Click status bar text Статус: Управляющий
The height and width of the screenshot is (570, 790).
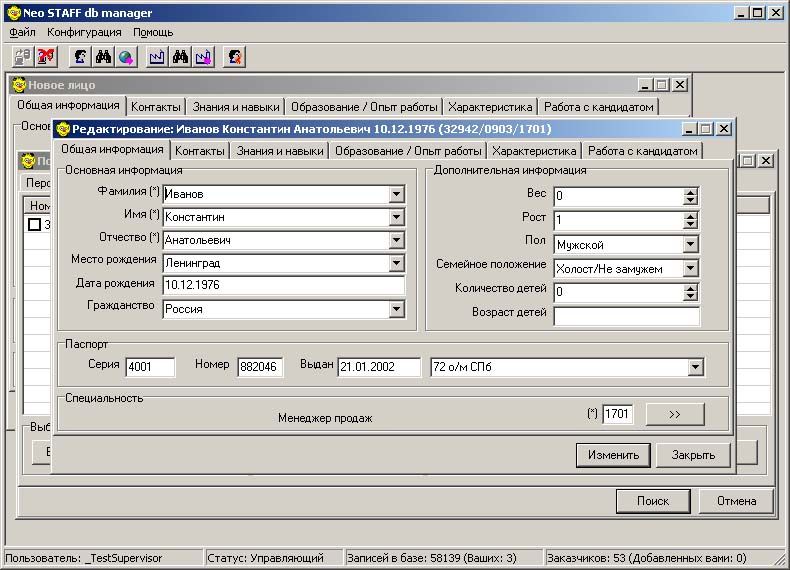[x=266, y=558]
